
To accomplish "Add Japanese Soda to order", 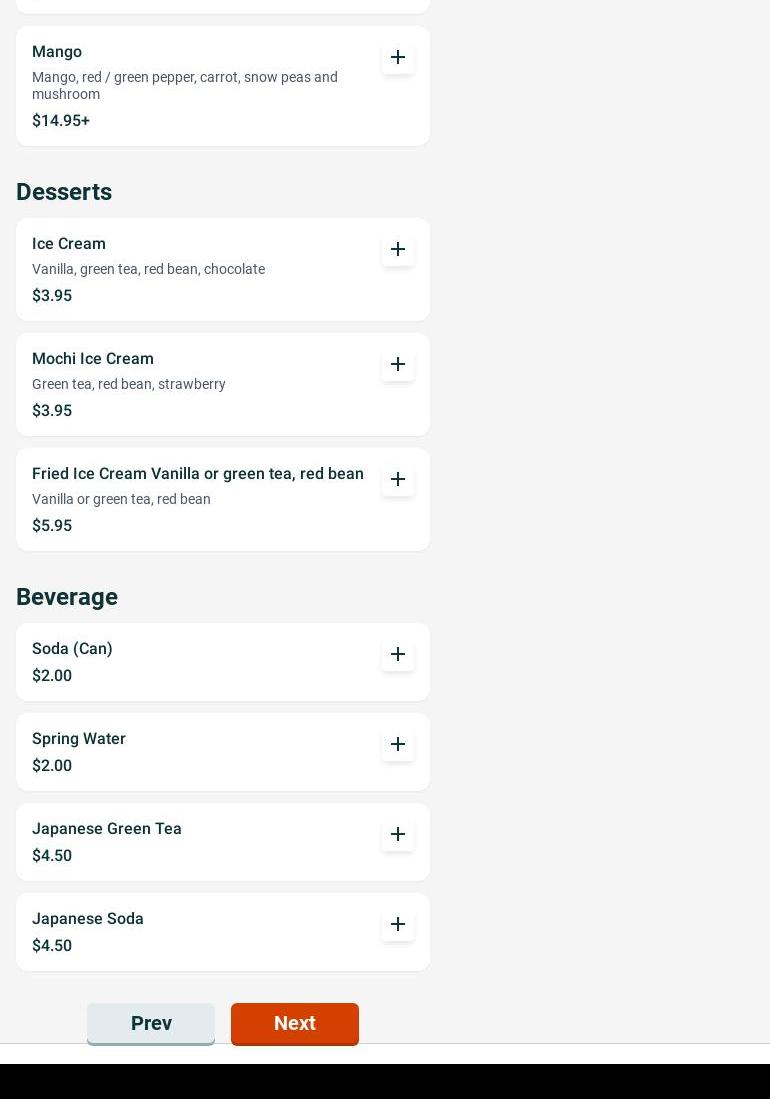I will tap(398, 925).
